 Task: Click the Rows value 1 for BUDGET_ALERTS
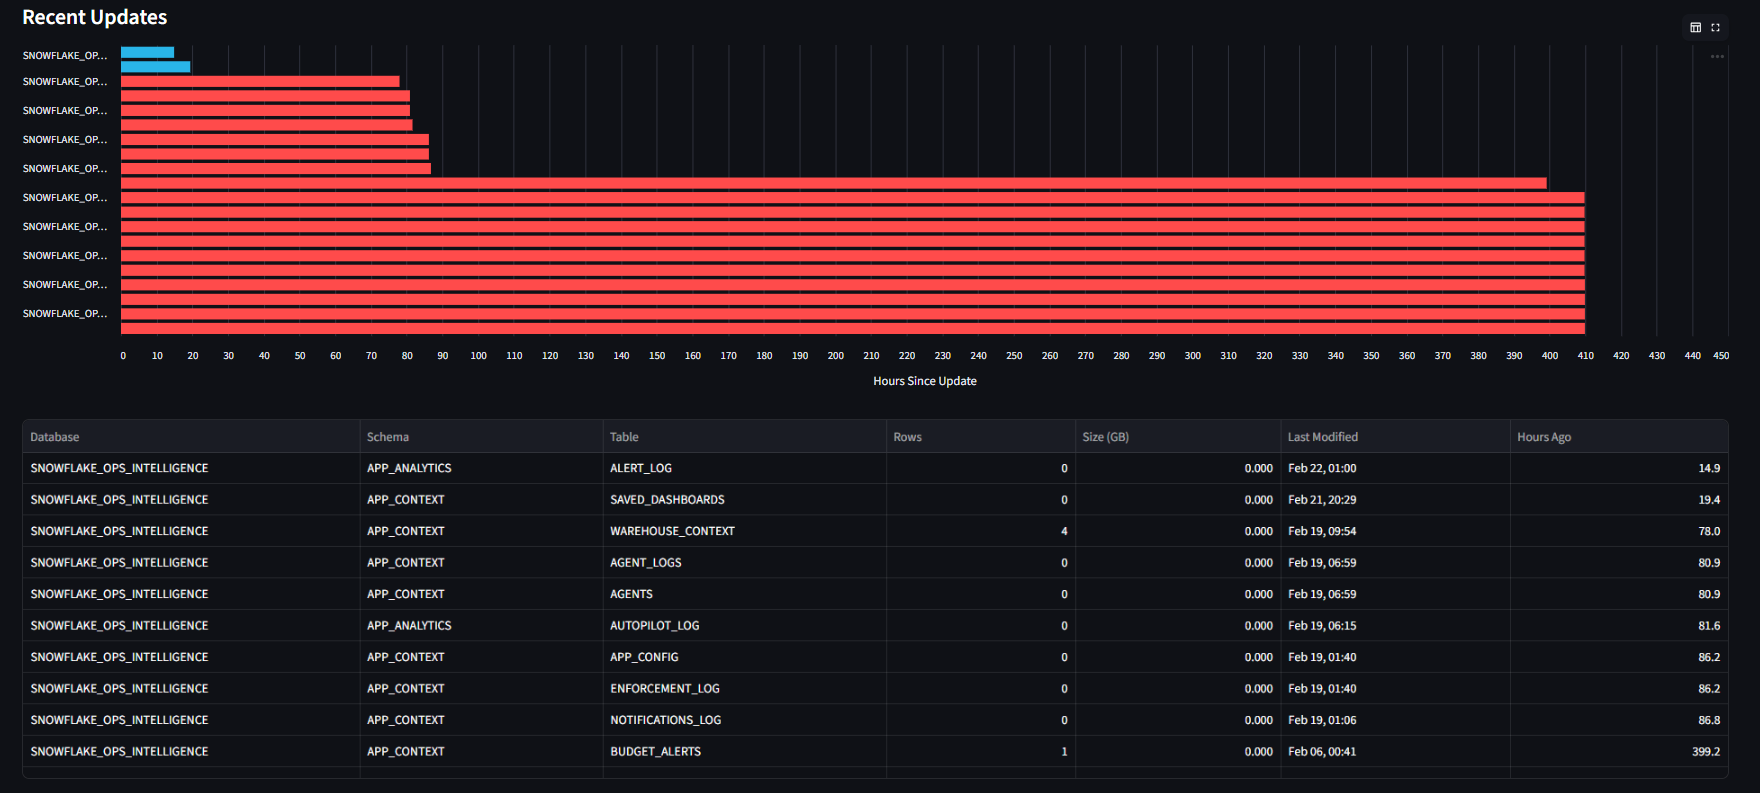(x=980, y=752)
